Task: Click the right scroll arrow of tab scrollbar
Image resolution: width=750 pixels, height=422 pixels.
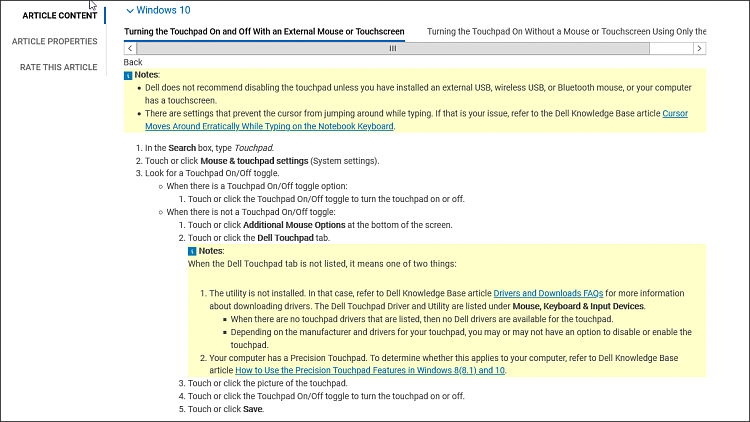Action: pyautogui.click(x=699, y=48)
